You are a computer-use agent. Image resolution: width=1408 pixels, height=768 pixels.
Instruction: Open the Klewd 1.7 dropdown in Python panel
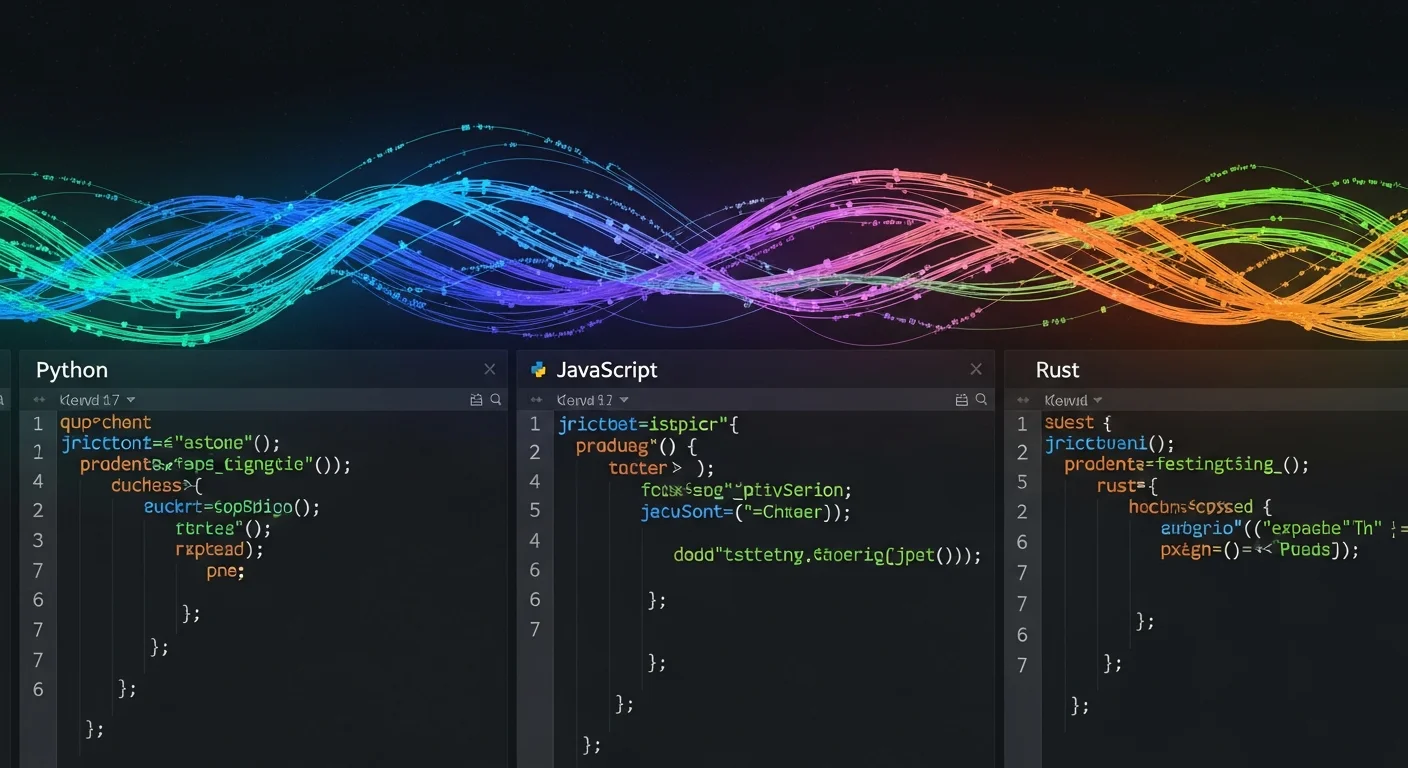(x=97, y=399)
